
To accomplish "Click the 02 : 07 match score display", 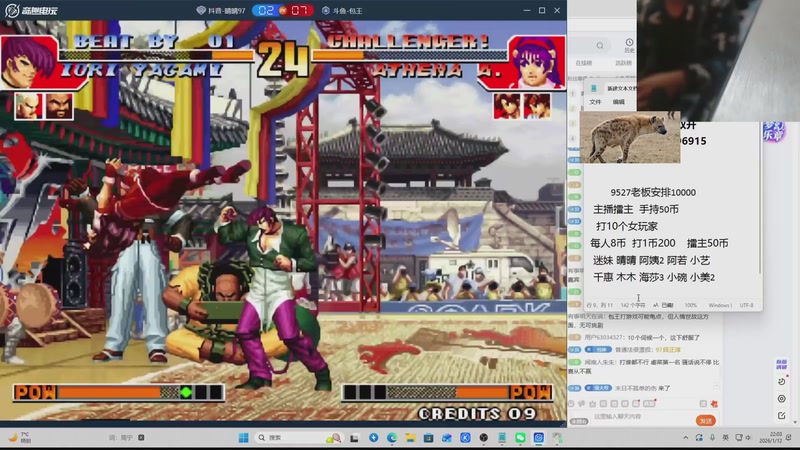I will pos(283,10).
